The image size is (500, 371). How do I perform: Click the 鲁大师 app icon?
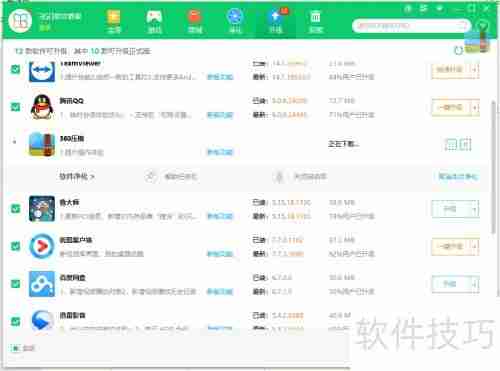[42, 209]
